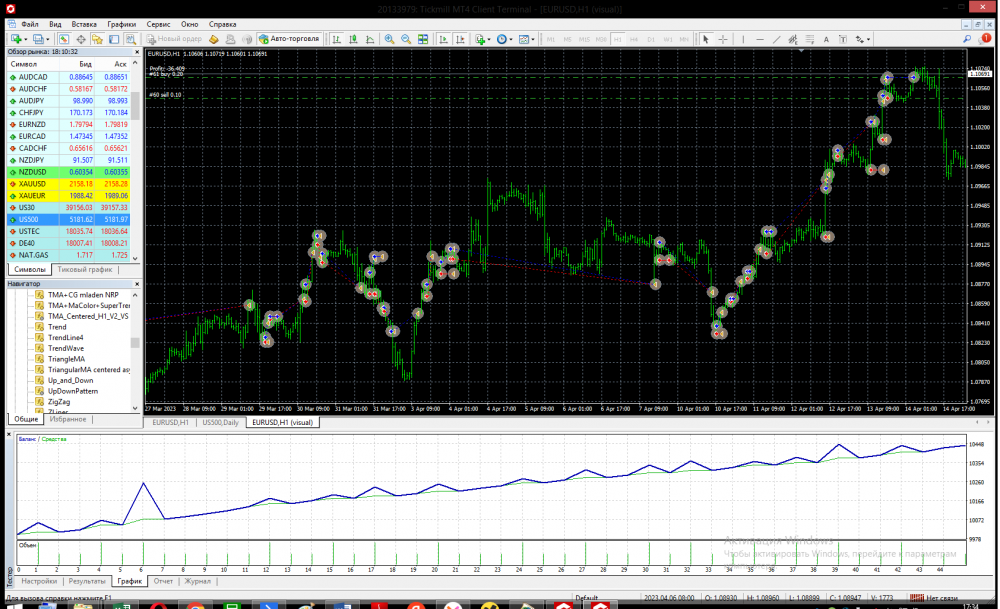Image resolution: width=1000 pixels, height=609 pixels.
Task: Tile chart windows using the toolbar icon
Action: (x=423, y=39)
